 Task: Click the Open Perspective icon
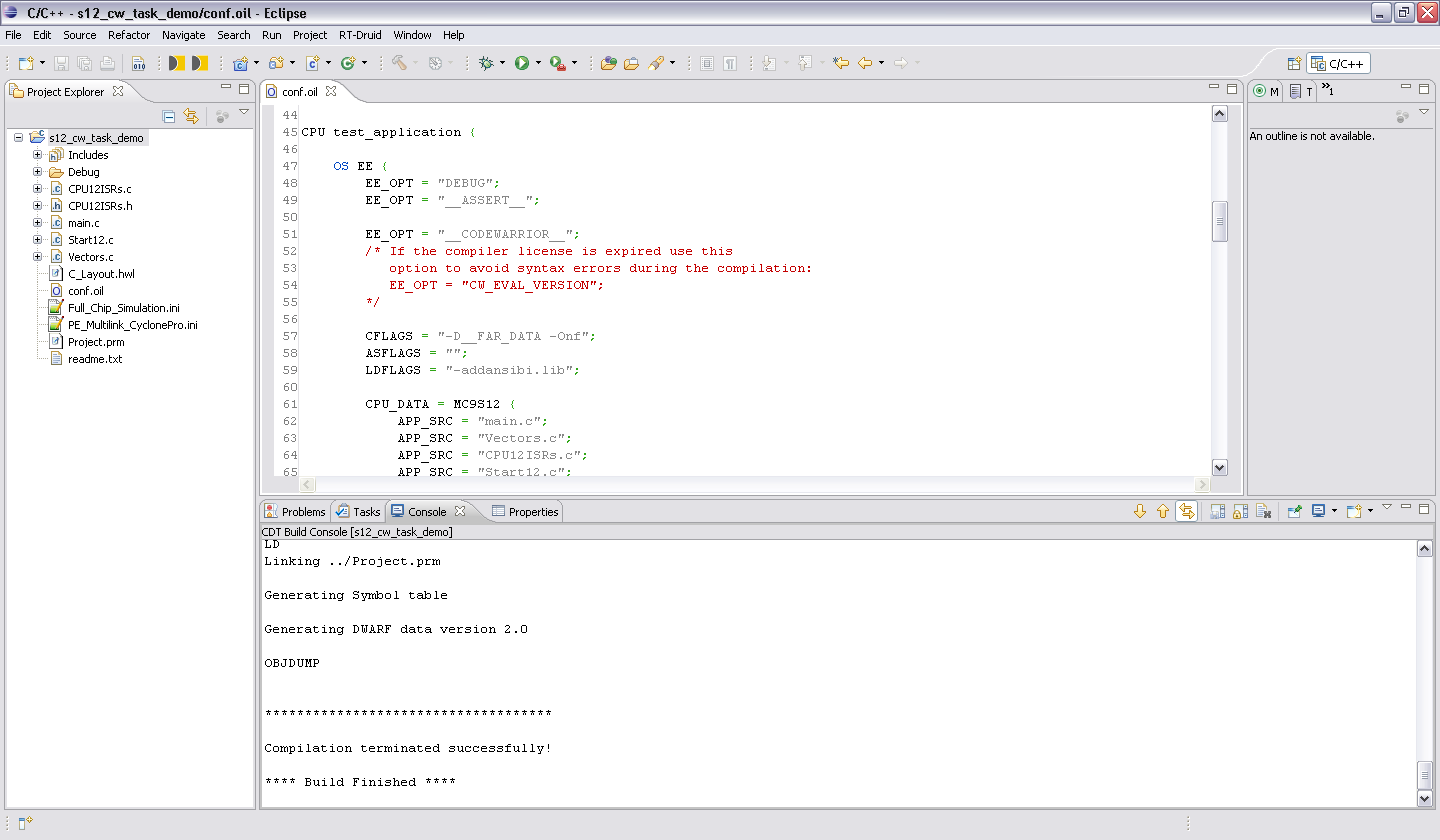point(1294,64)
